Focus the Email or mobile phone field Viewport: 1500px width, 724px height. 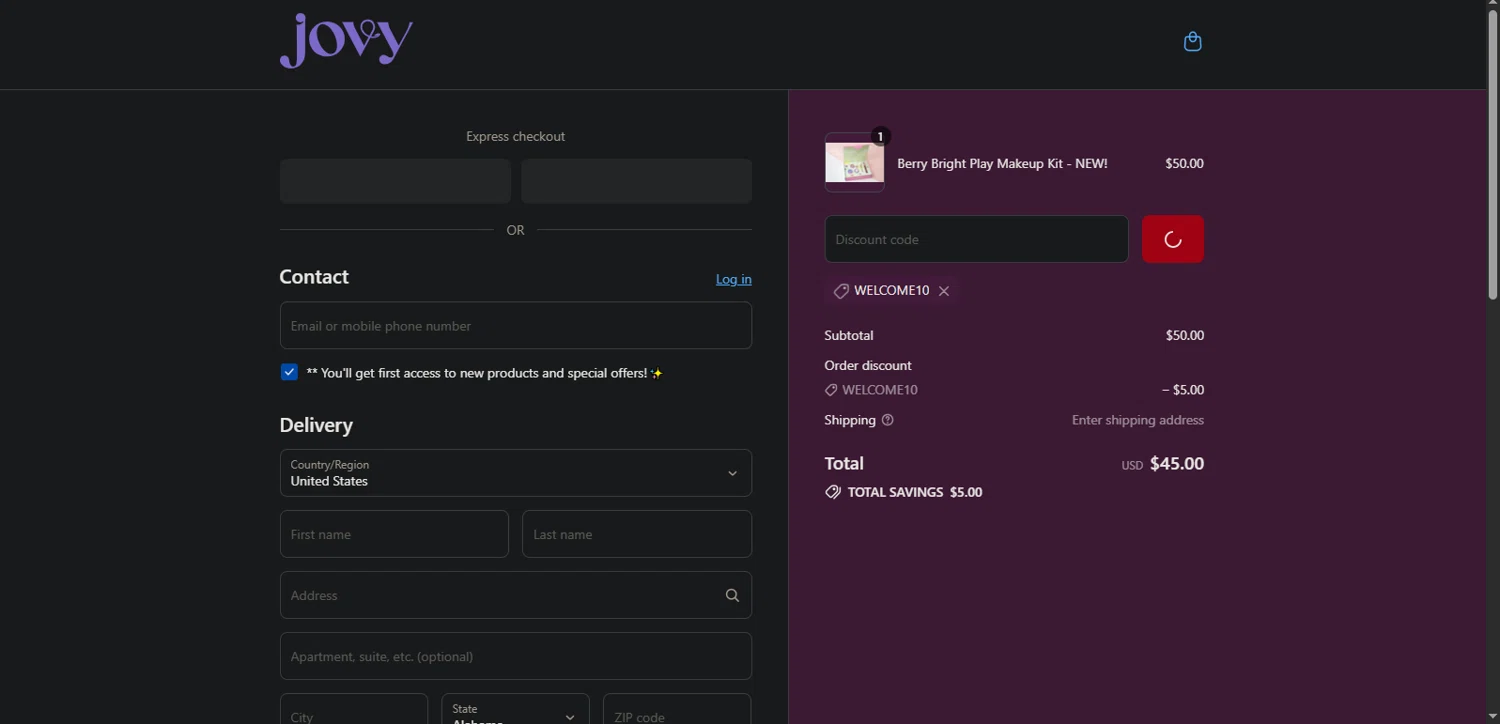516,326
